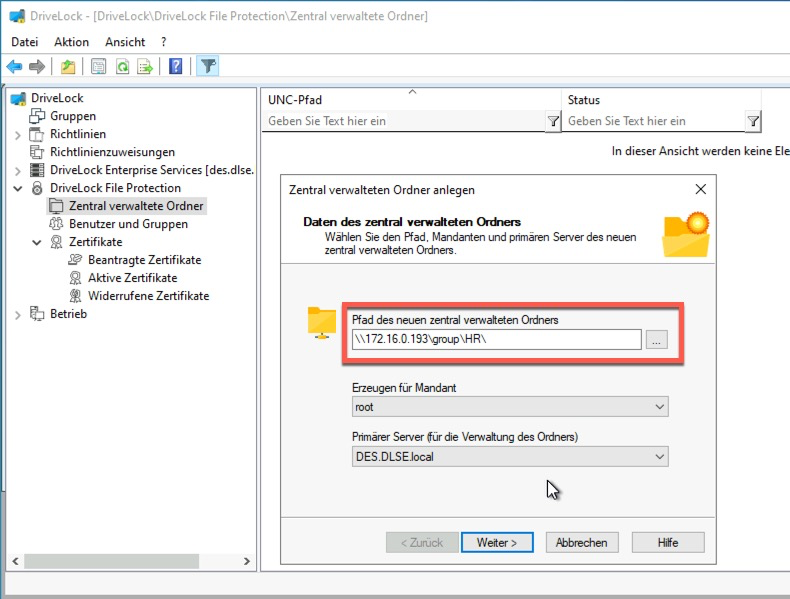Click the Aktive Zertifikate icon
Image resolution: width=790 pixels, height=599 pixels.
point(75,278)
